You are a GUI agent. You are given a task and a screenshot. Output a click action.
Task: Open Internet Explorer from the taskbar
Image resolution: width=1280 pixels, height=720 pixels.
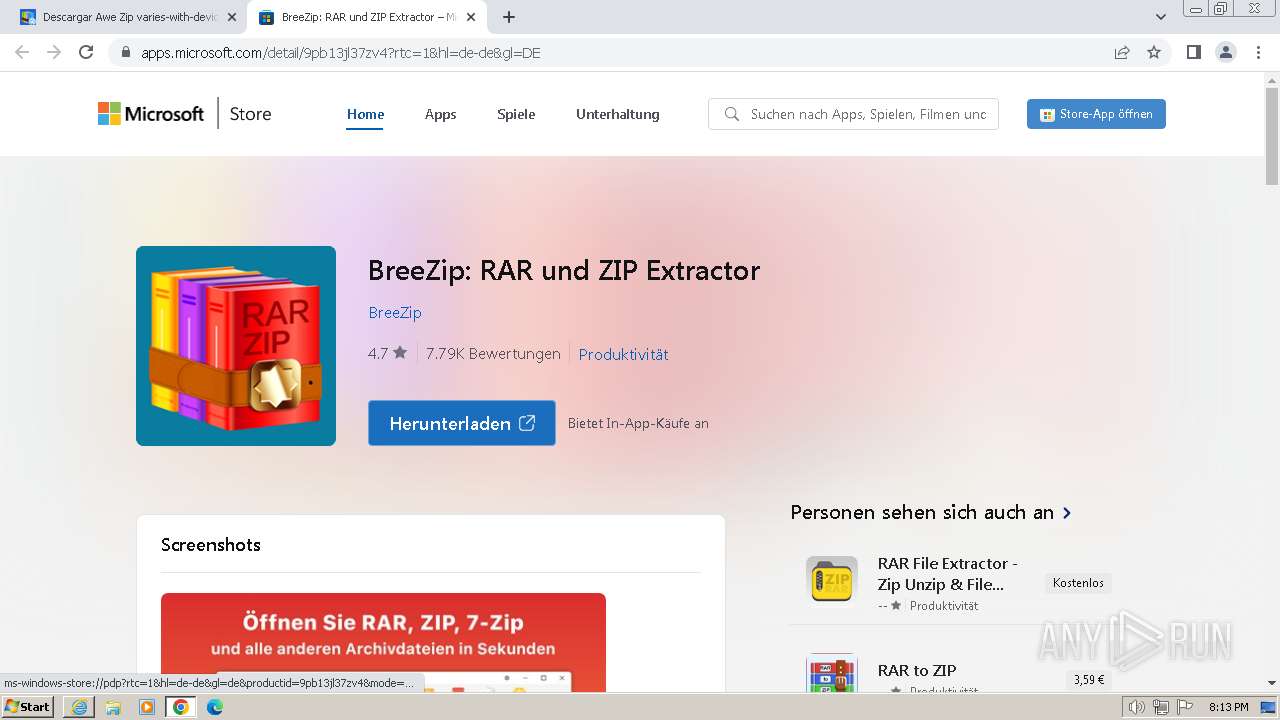(79, 707)
